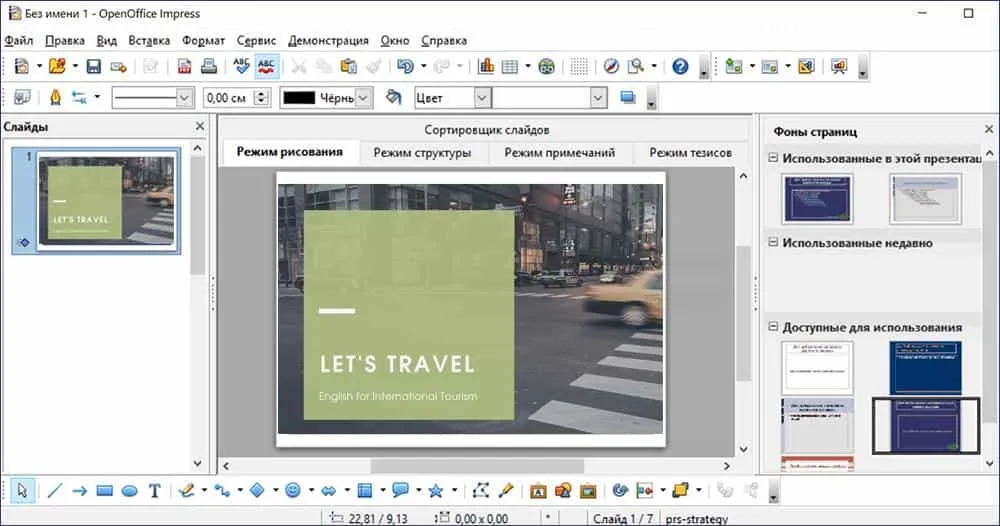Select first dark blue used background thumbnail

(x=818, y=199)
